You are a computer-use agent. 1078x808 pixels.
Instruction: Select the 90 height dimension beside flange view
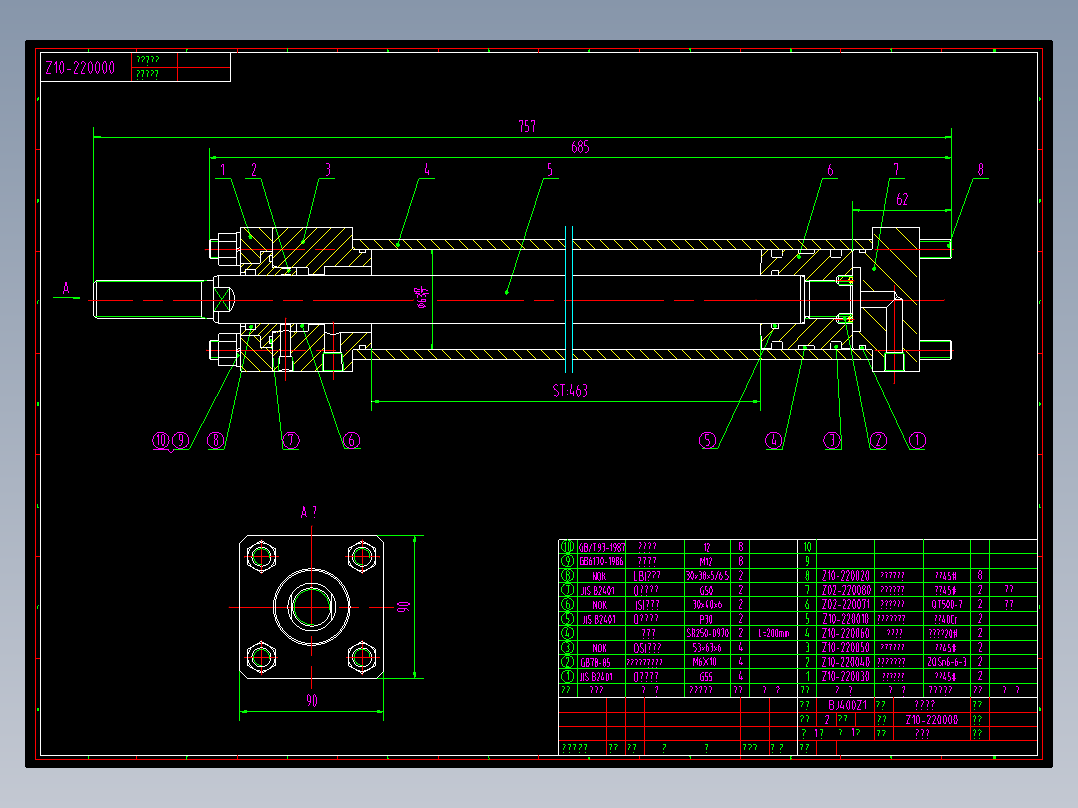point(403,607)
